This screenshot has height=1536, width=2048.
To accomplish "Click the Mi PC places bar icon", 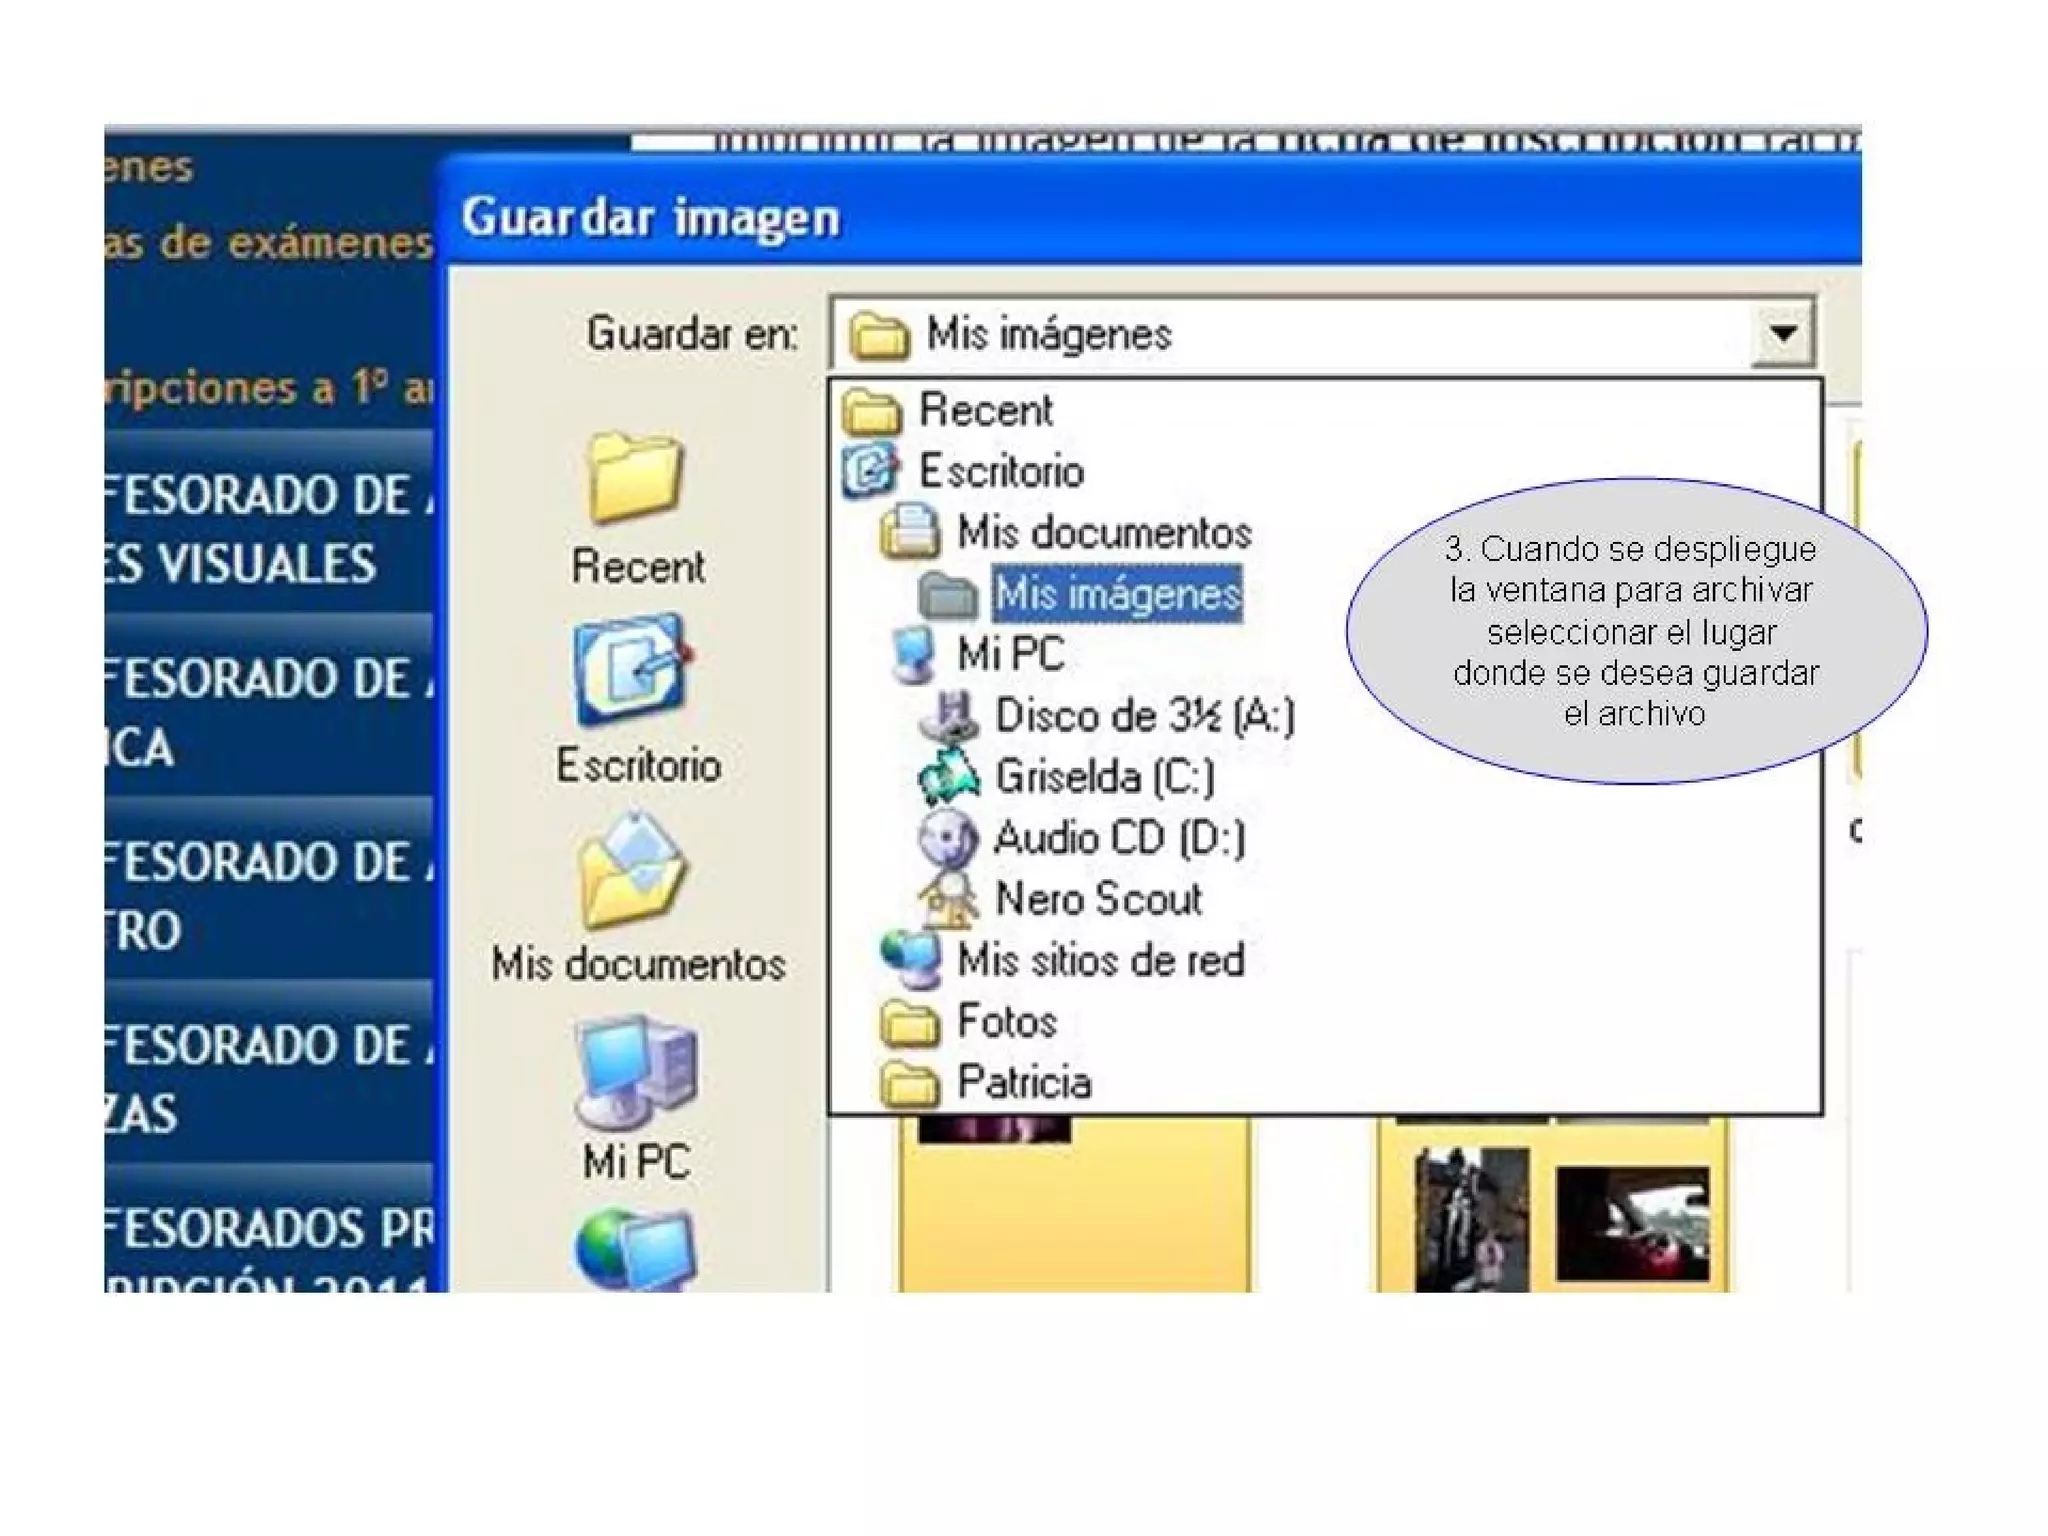I will [634, 1072].
